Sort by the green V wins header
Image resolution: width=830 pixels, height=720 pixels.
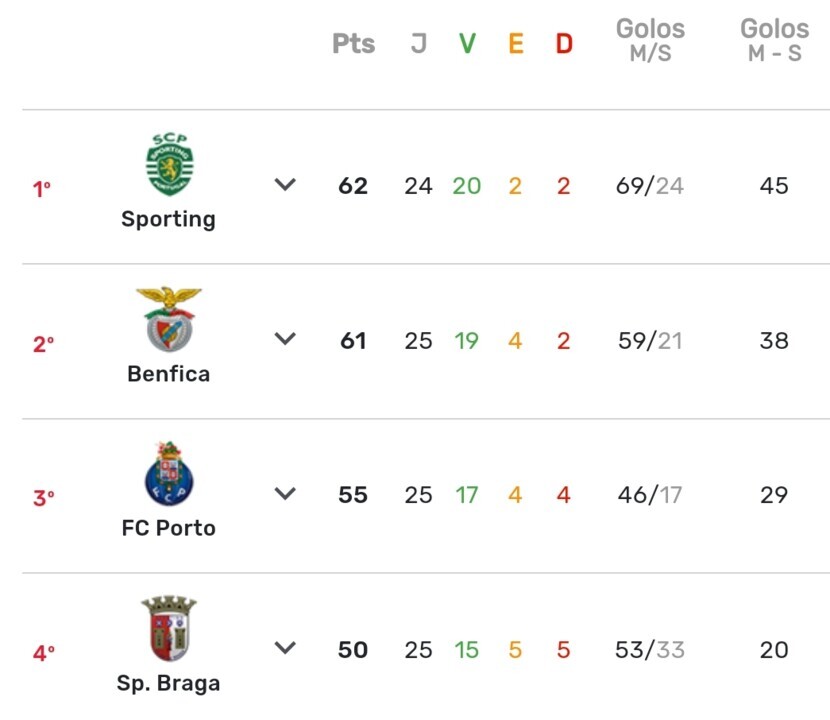coord(467,44)
